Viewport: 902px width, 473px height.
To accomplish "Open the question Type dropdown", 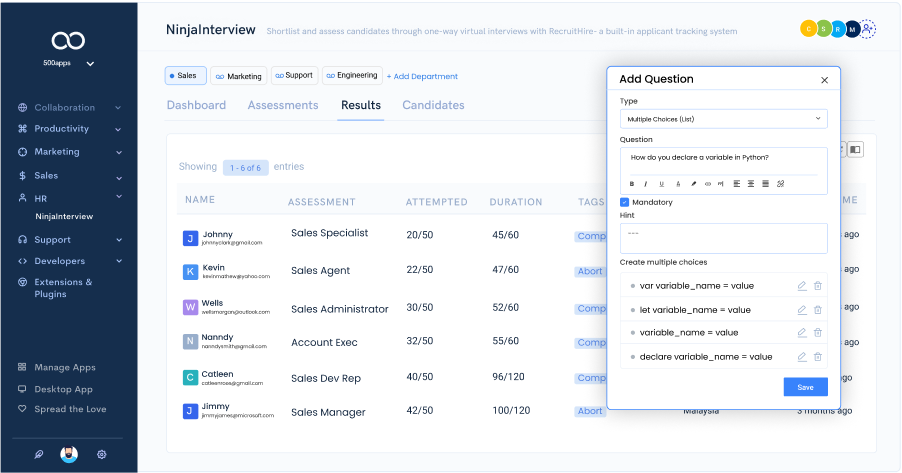I will (x=723, y=119).
